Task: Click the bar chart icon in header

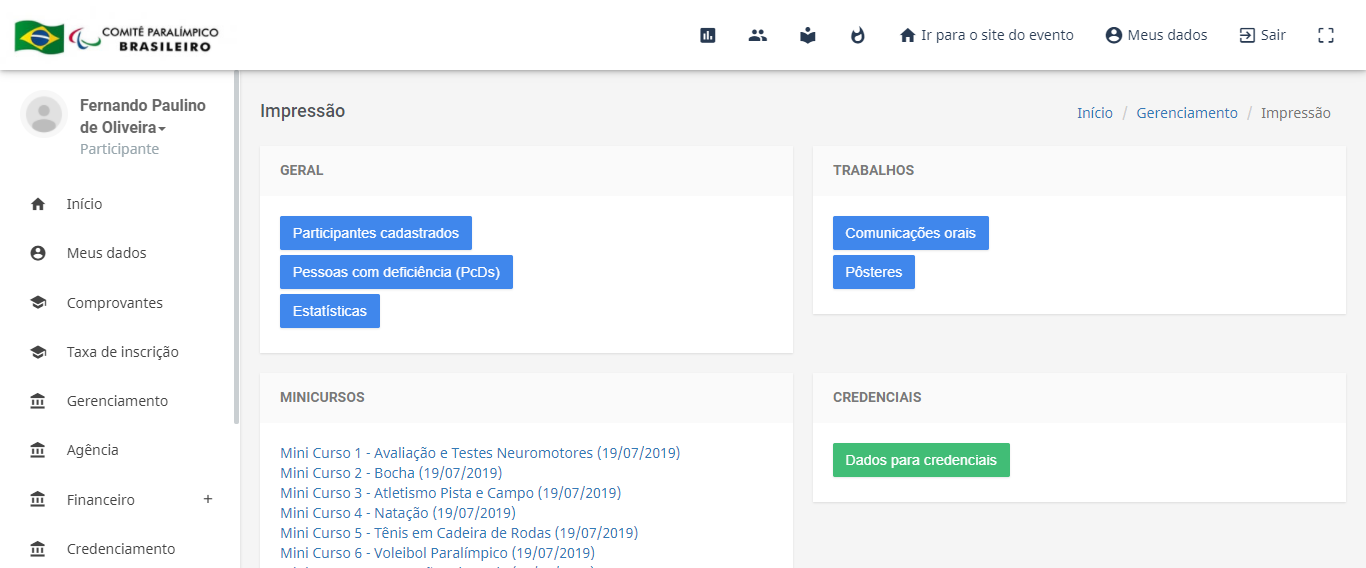Action: click(x=708, y=35)
